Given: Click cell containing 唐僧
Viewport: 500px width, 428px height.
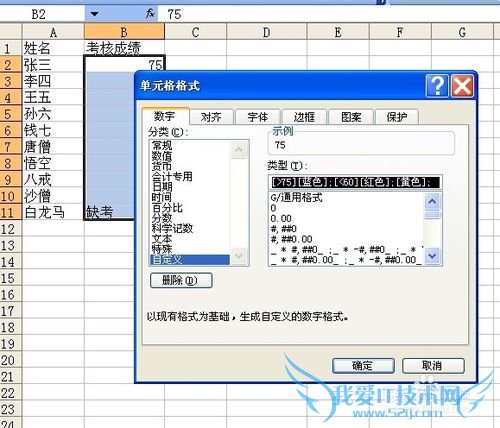Looking at the screenshot, I should click(53, 147).
